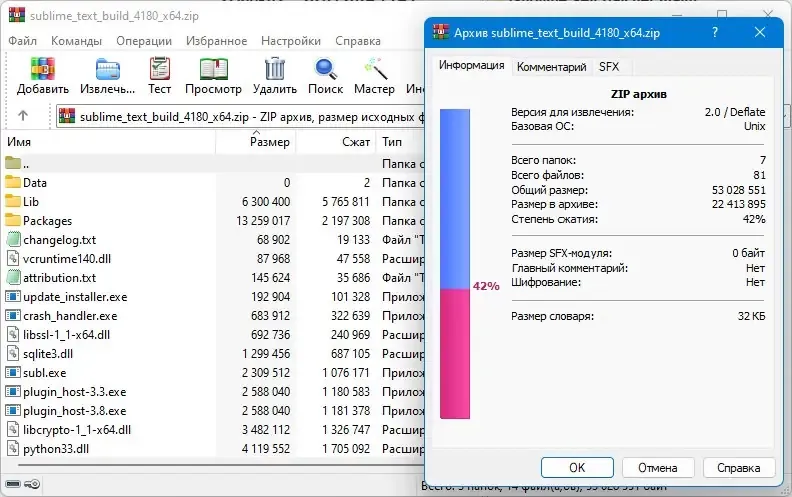Viewport: 792px width, 497px height.
Task: Close the Архив information dialog
Action: point(760,32)
